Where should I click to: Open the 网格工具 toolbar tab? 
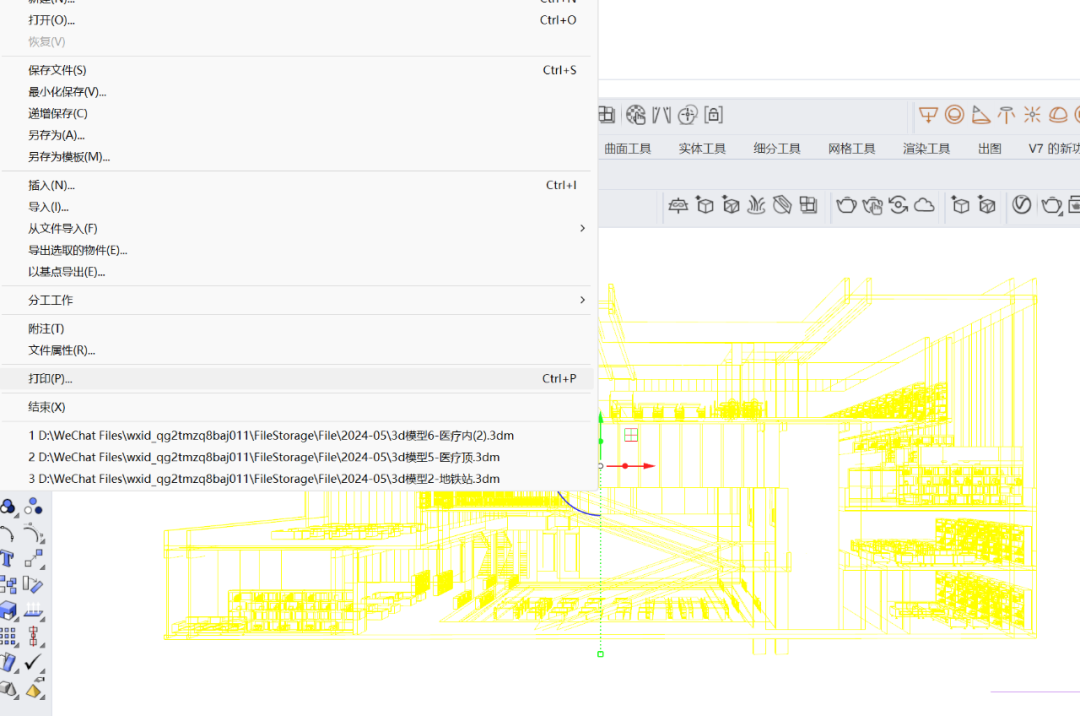pos(851,148)
